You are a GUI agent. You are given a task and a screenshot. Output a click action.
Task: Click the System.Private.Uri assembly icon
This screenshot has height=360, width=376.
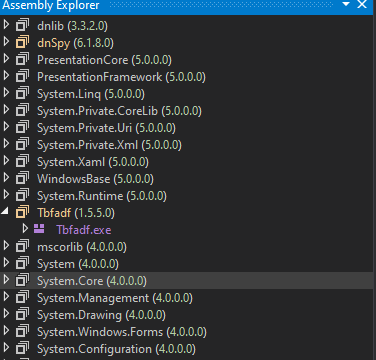click(22, 128)
